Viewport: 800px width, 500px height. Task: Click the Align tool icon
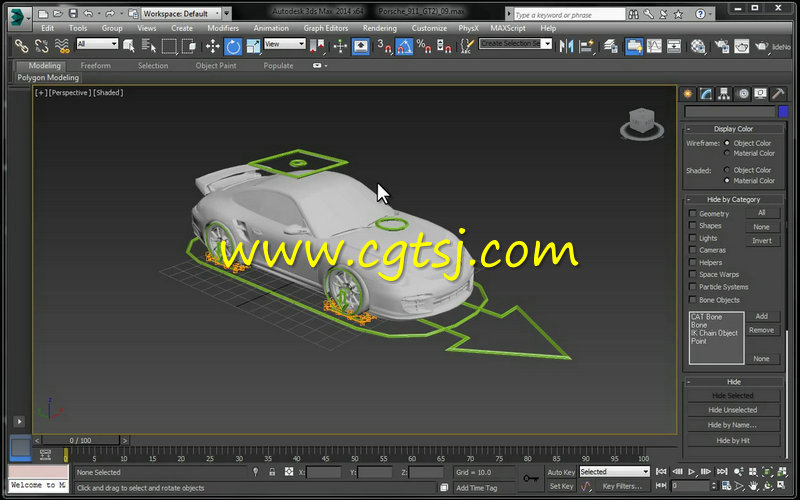[x=586, y=46]
